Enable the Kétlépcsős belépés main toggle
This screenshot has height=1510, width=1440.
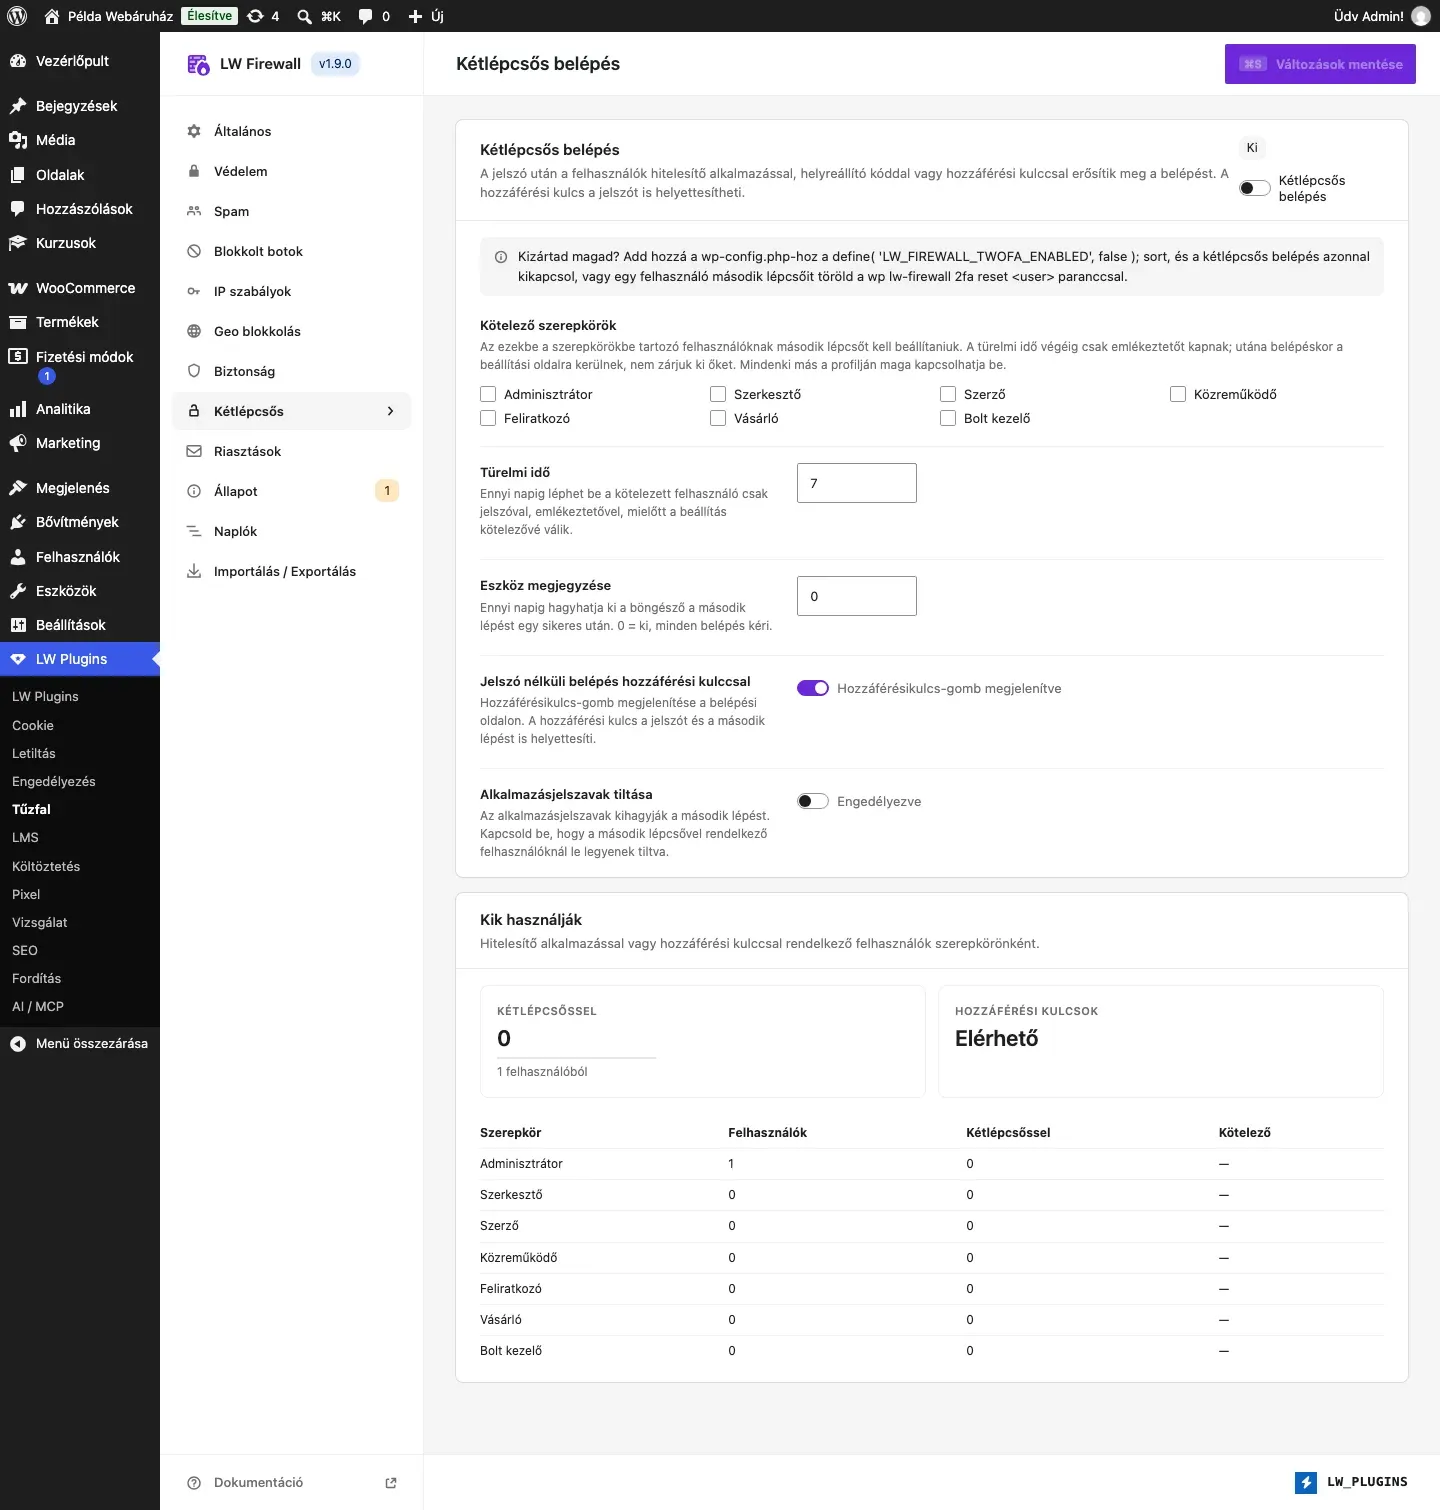tap(1255, 188)
